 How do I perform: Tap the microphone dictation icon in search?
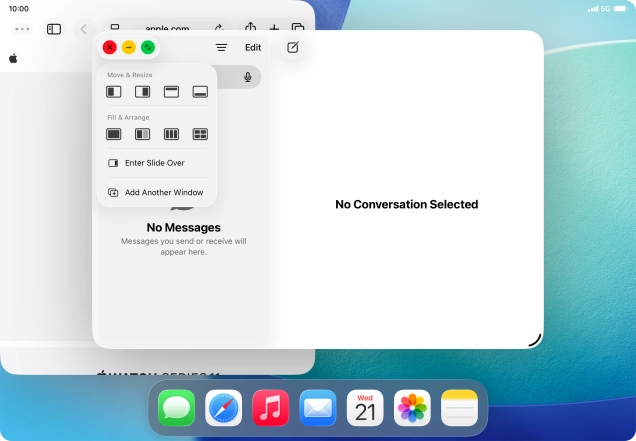click(x=247, y=77)
